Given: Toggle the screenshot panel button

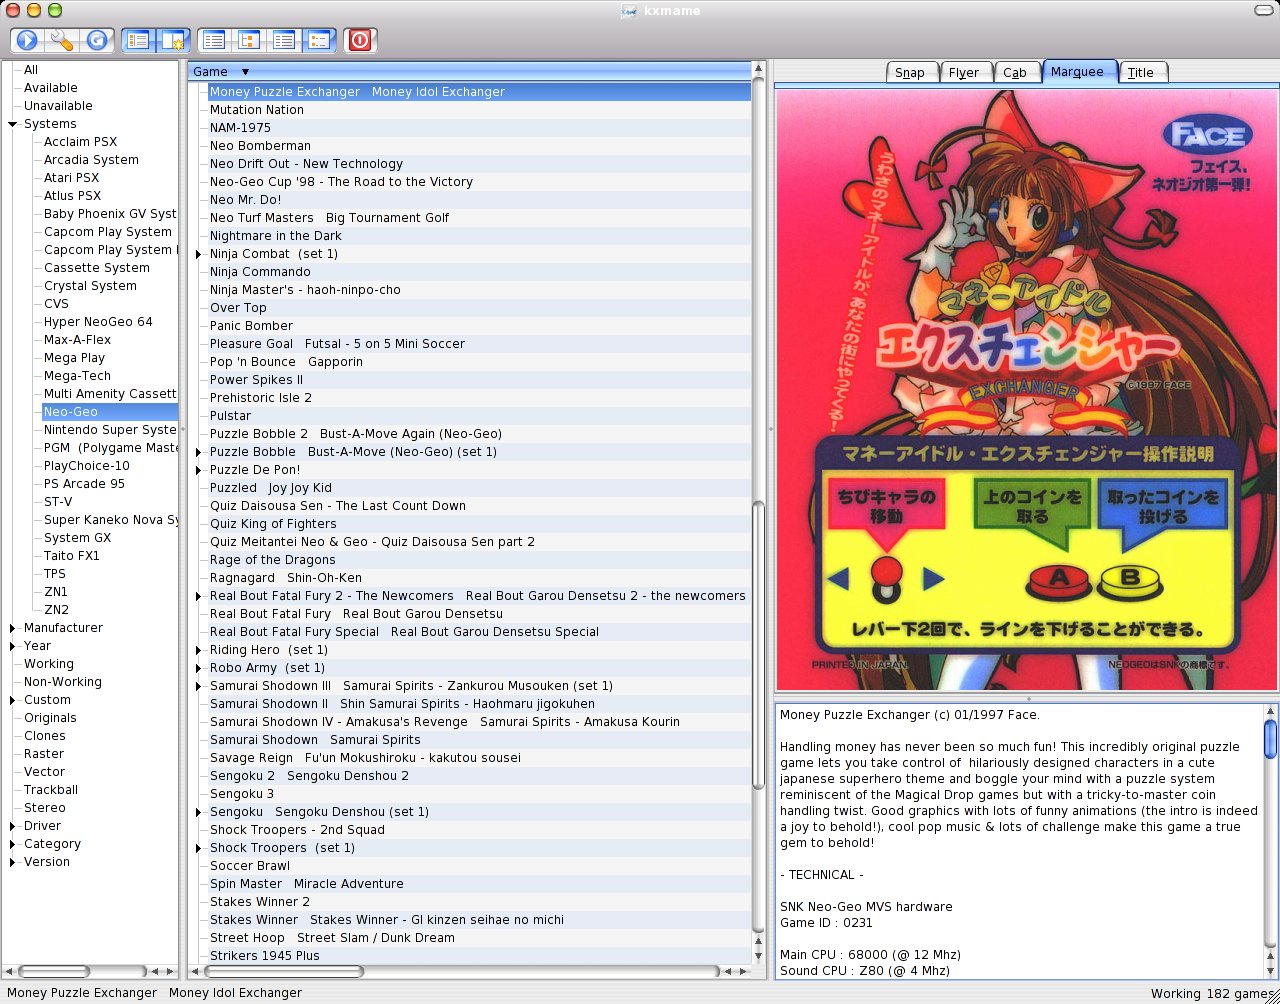Looking at the screenshot, I should click(173, 40).
